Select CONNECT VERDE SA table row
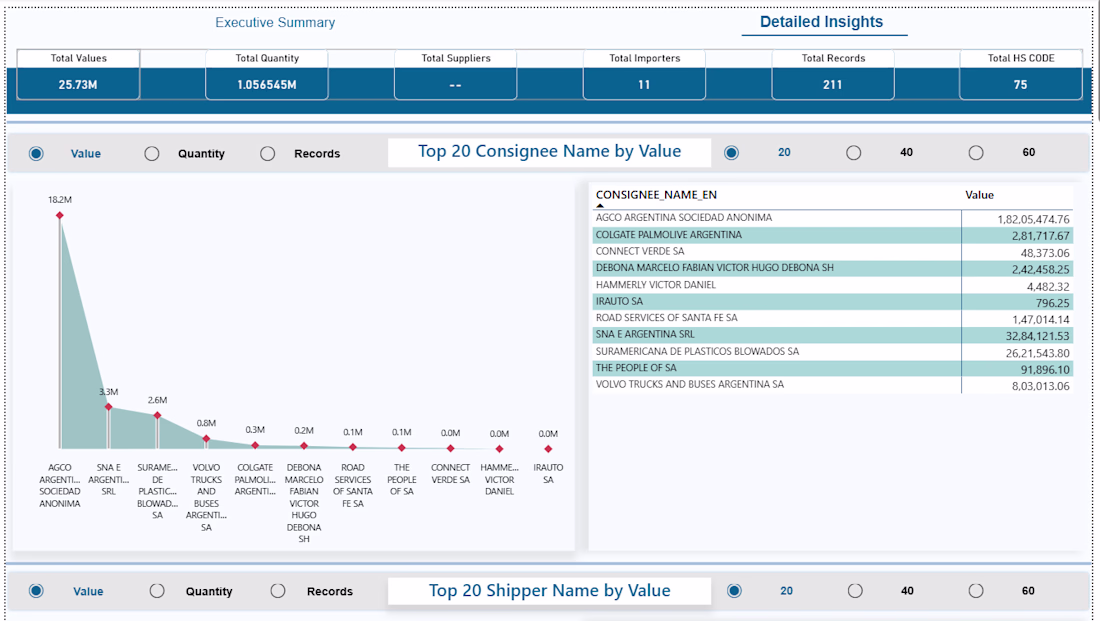1100x621 pixels. (x=833, y=251)
